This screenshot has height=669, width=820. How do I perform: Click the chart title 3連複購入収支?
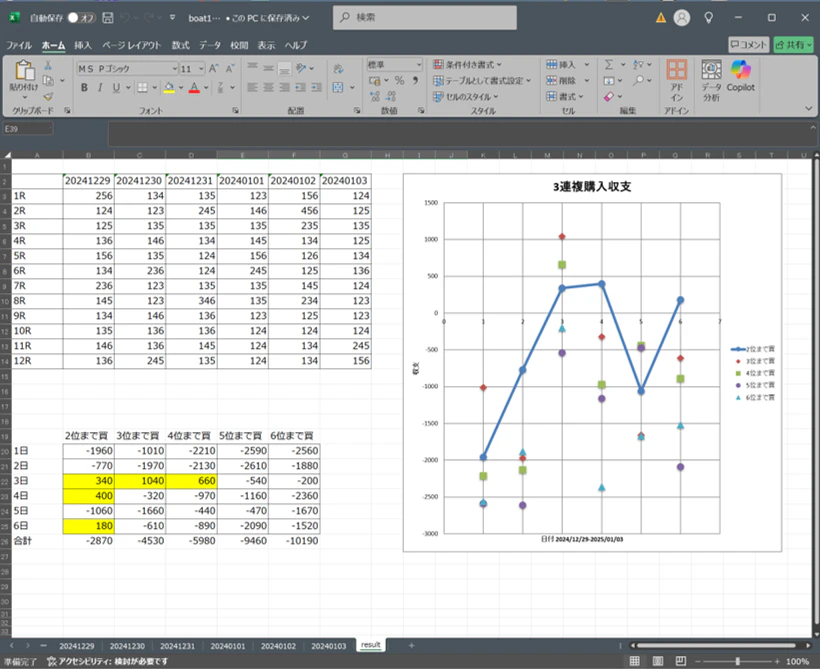(x=592, y=187)
